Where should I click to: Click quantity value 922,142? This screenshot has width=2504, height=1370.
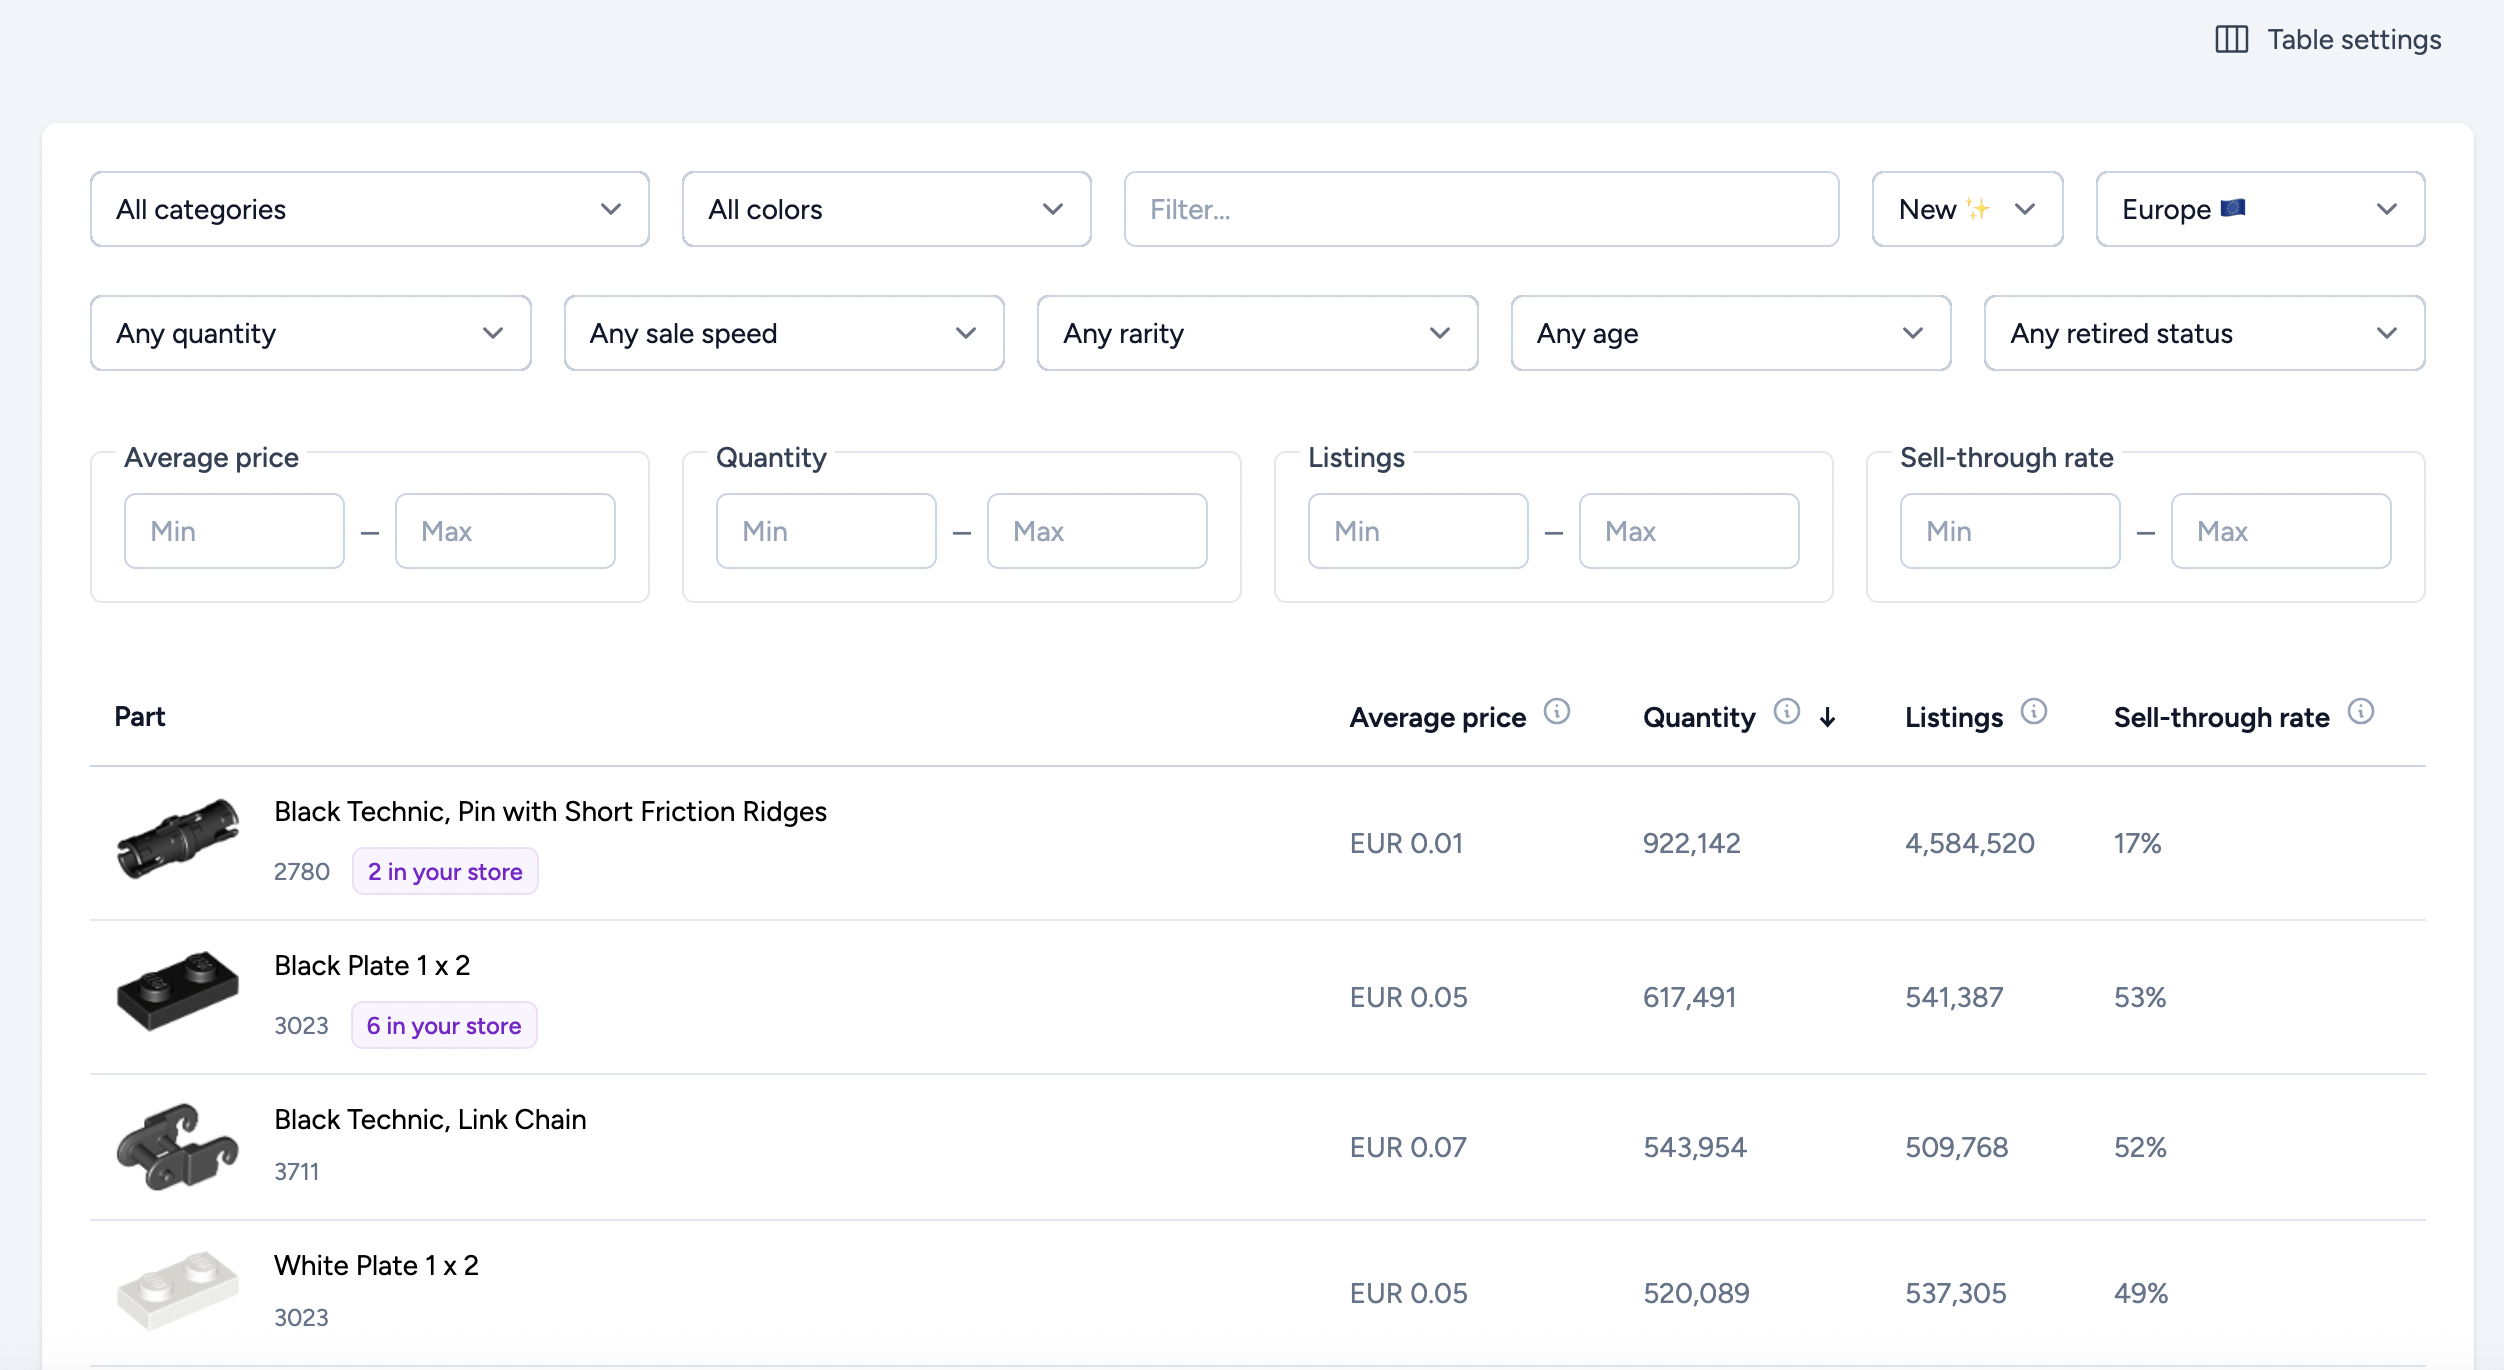click(1692, 843)
